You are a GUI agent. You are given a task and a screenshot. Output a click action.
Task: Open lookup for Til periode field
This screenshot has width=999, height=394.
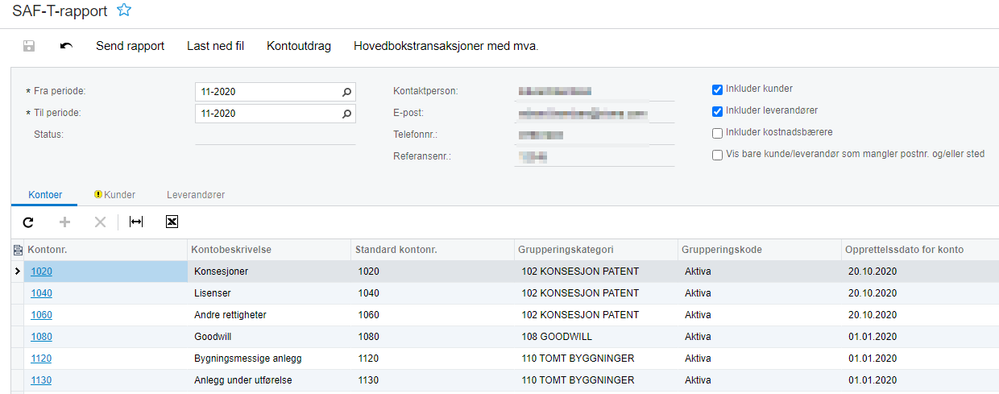pos(347,113)
